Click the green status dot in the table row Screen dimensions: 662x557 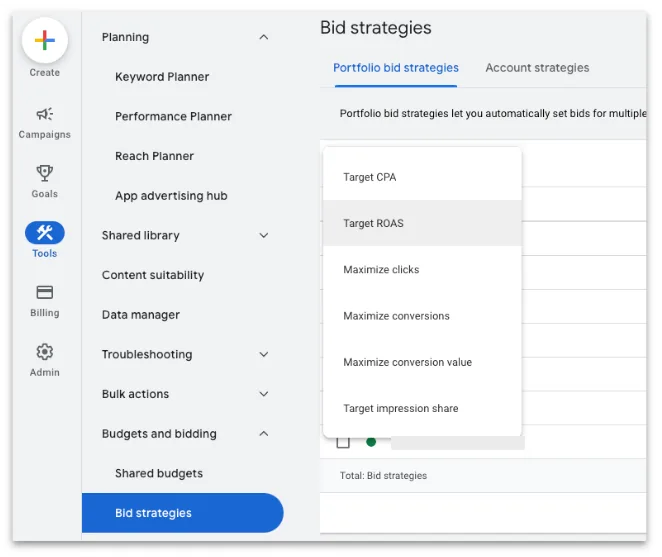371,442
